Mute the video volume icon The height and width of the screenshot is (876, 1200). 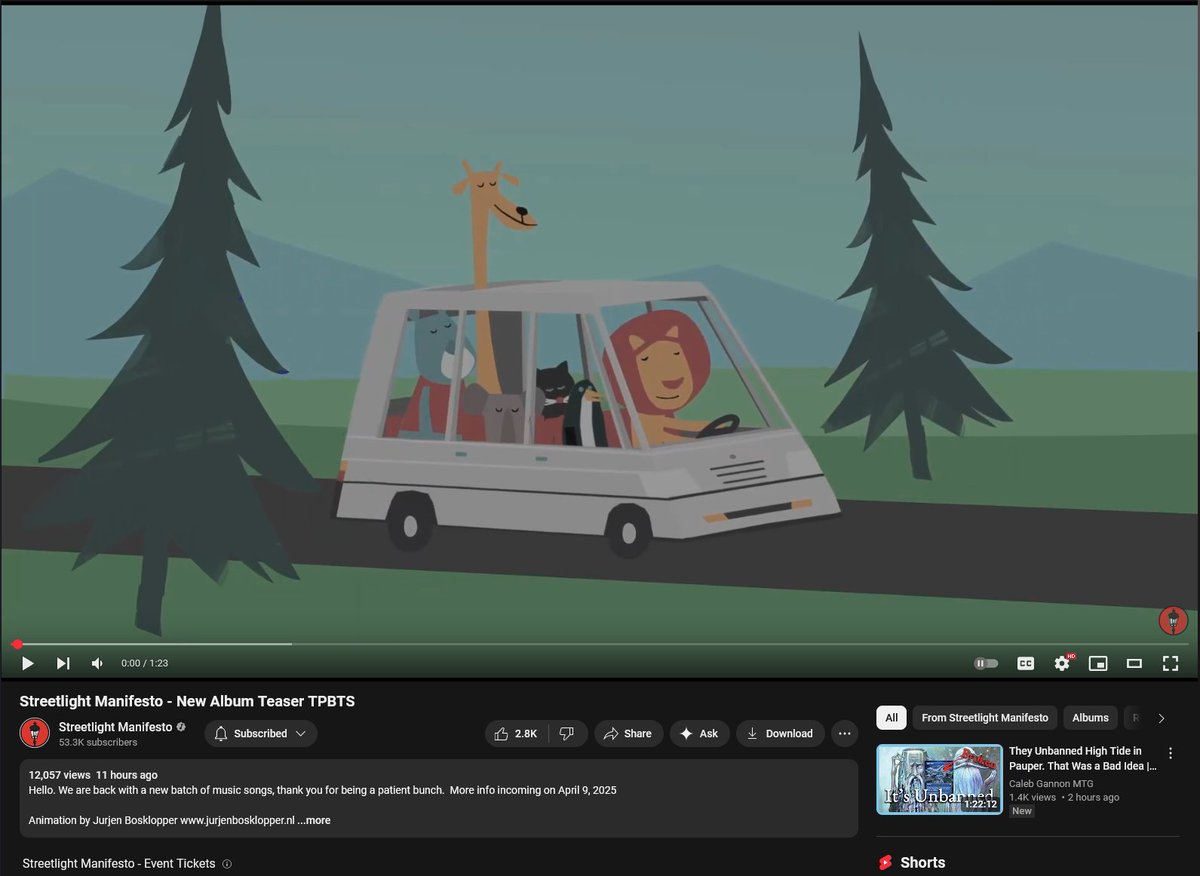98,663
